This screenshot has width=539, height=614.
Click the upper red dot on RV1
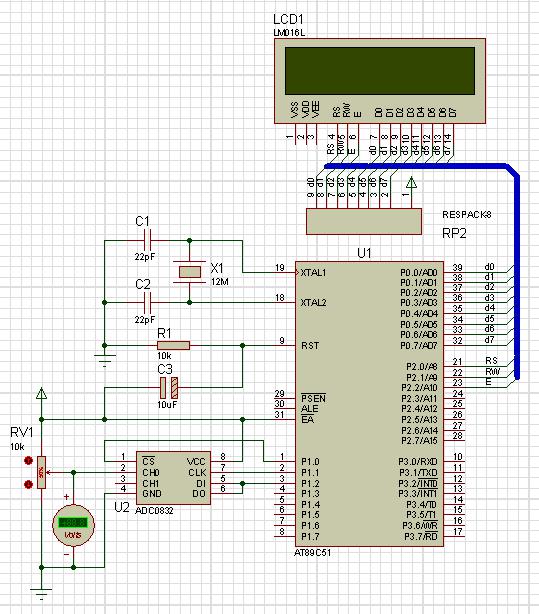(x=28, y=460)
